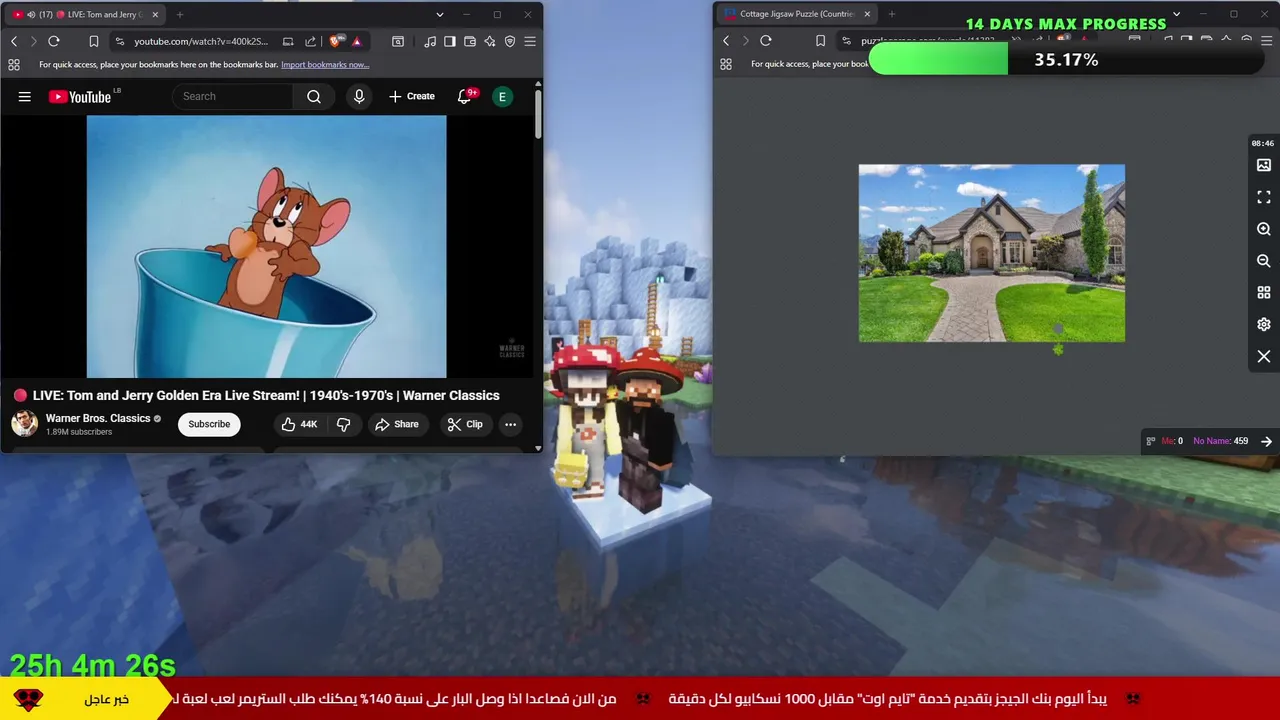The image size is (1280, 720).
Task: Open Brave Rewards triangle icon in YouTube window
Action: 357,41
